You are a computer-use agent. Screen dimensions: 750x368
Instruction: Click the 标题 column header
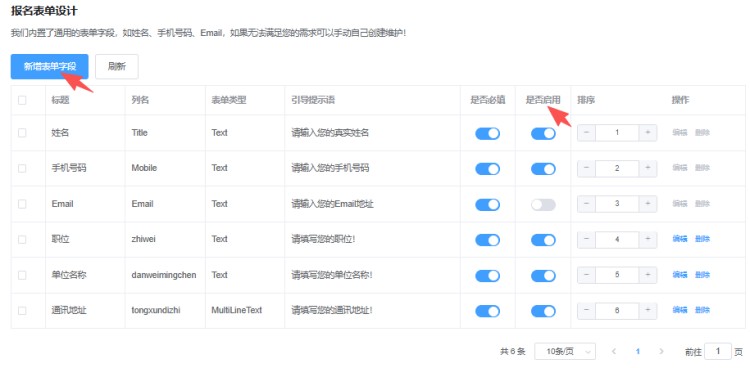pyautogui.click(x=60, y=100)
